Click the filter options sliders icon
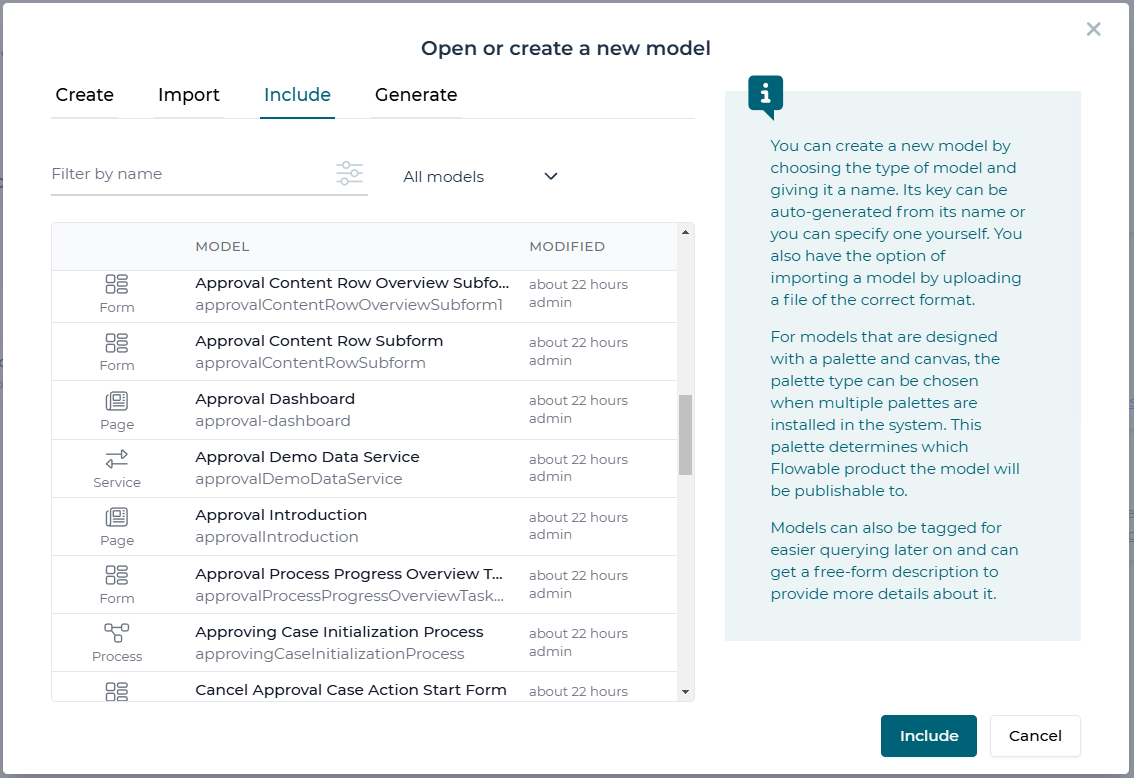1134x778 pixels. (349, 173)
